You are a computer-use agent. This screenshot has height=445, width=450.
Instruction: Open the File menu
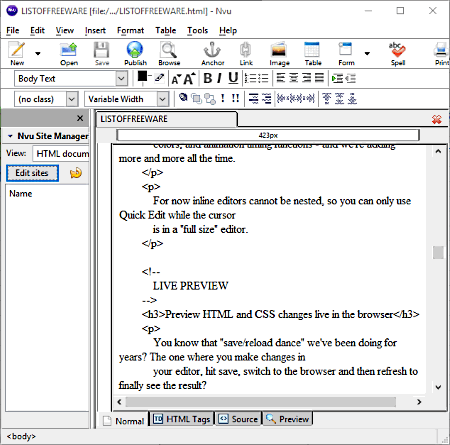pos(13,30)
